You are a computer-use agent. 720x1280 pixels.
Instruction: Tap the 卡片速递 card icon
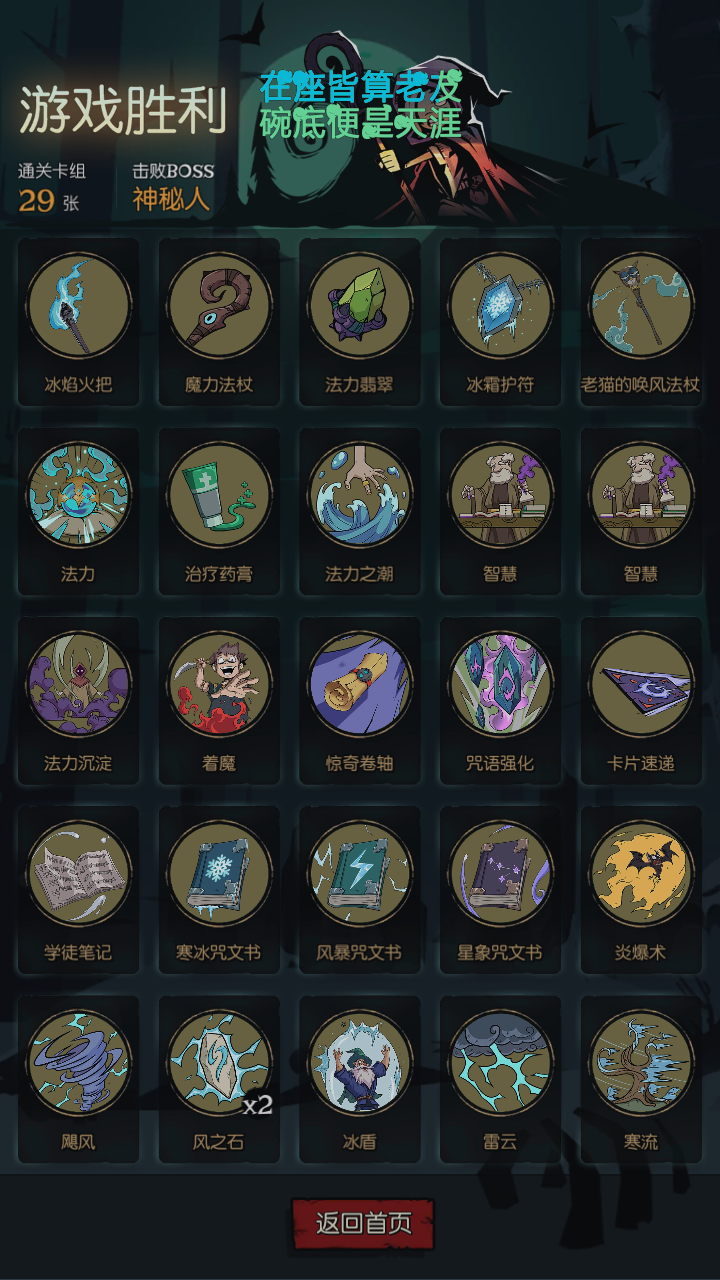[x=641, y=684]
